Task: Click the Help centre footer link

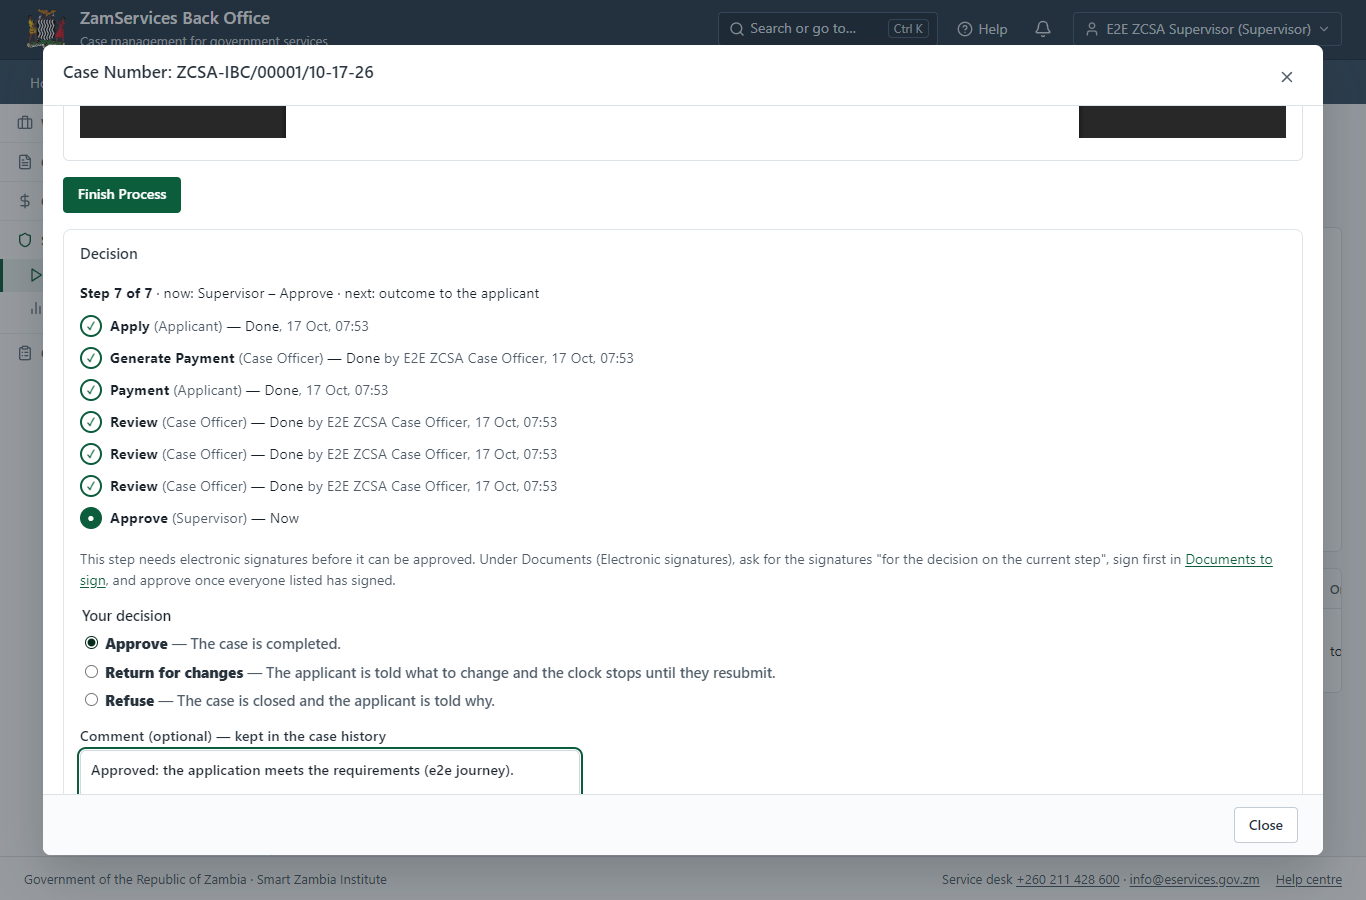Action: [x=1309, y=880]
